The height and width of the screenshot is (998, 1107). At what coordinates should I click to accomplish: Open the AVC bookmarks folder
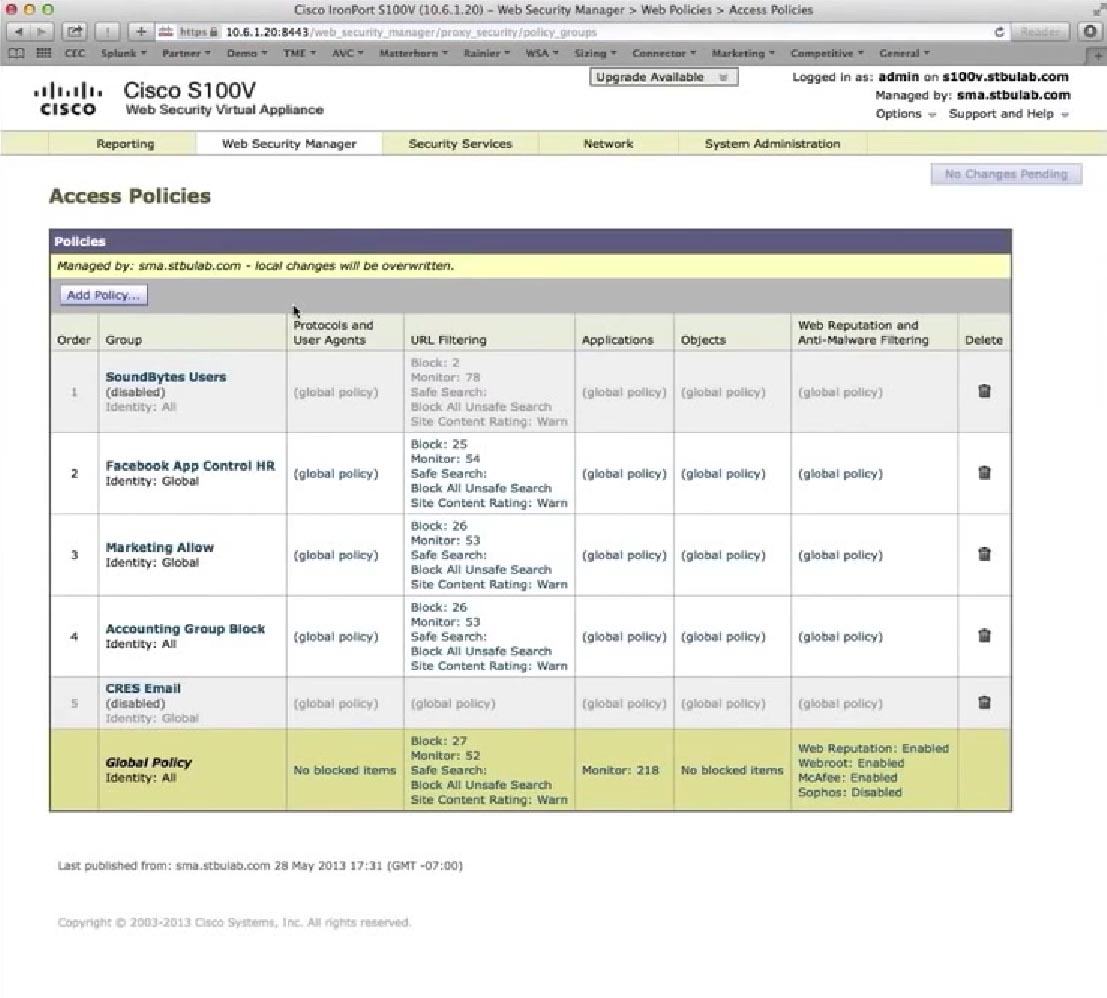point(347,53)
